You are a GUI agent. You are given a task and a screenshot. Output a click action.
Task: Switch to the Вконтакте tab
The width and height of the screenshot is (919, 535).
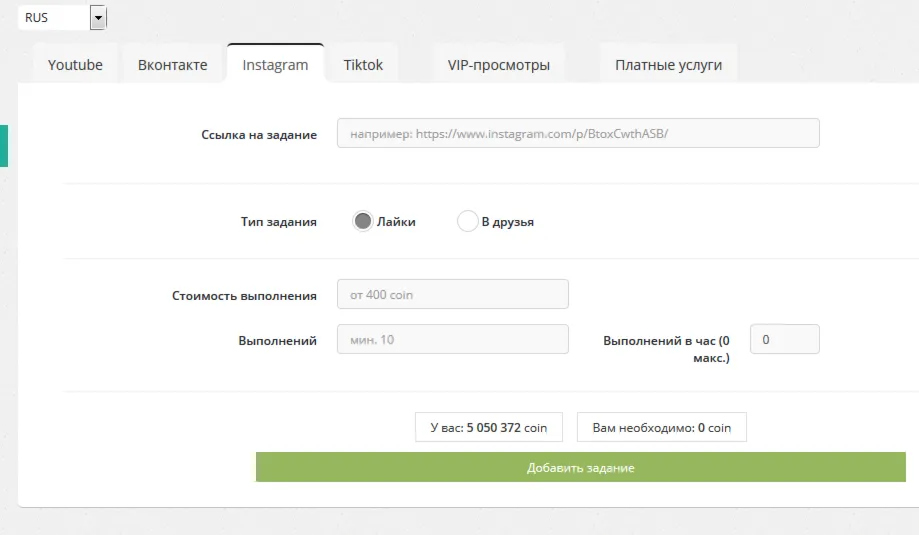coord(172,64)
